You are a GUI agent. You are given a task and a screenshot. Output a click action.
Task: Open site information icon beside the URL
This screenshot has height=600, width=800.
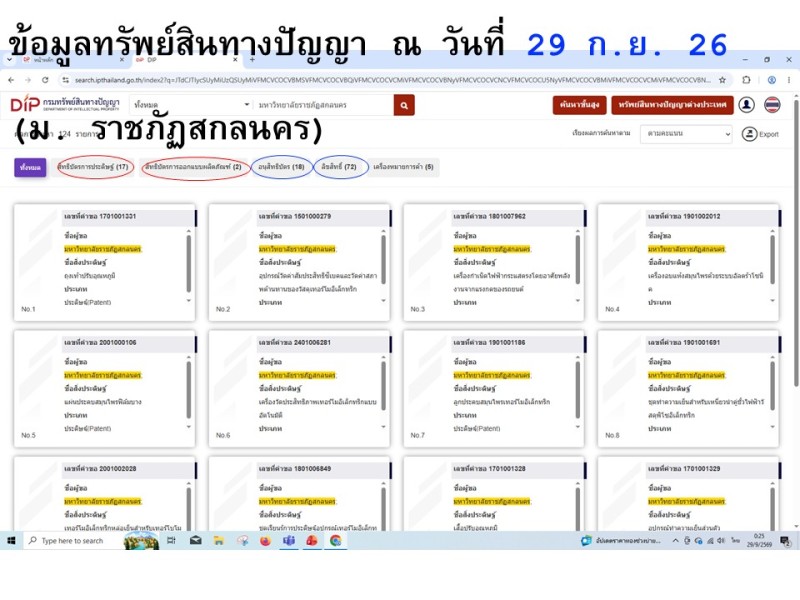[x=65, y=80]
